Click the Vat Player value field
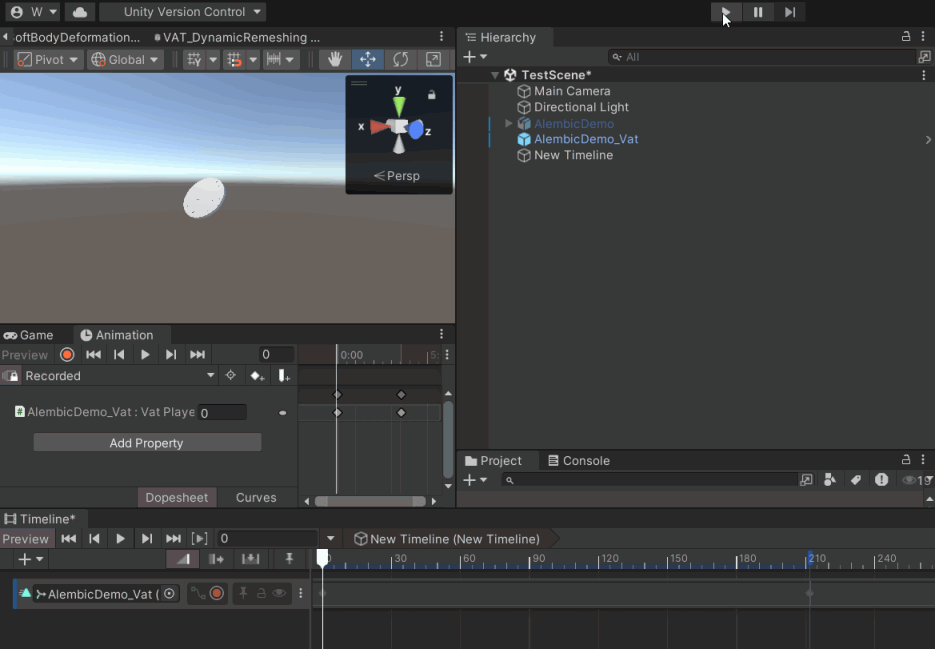The height and width of the screenshot is (649, 935). coord(222,413)
